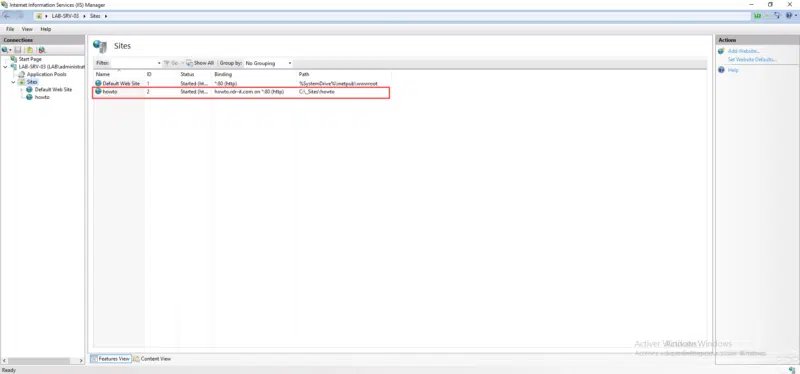Click the Up folder icon in Connections toolbar

(x=30, y=50)
